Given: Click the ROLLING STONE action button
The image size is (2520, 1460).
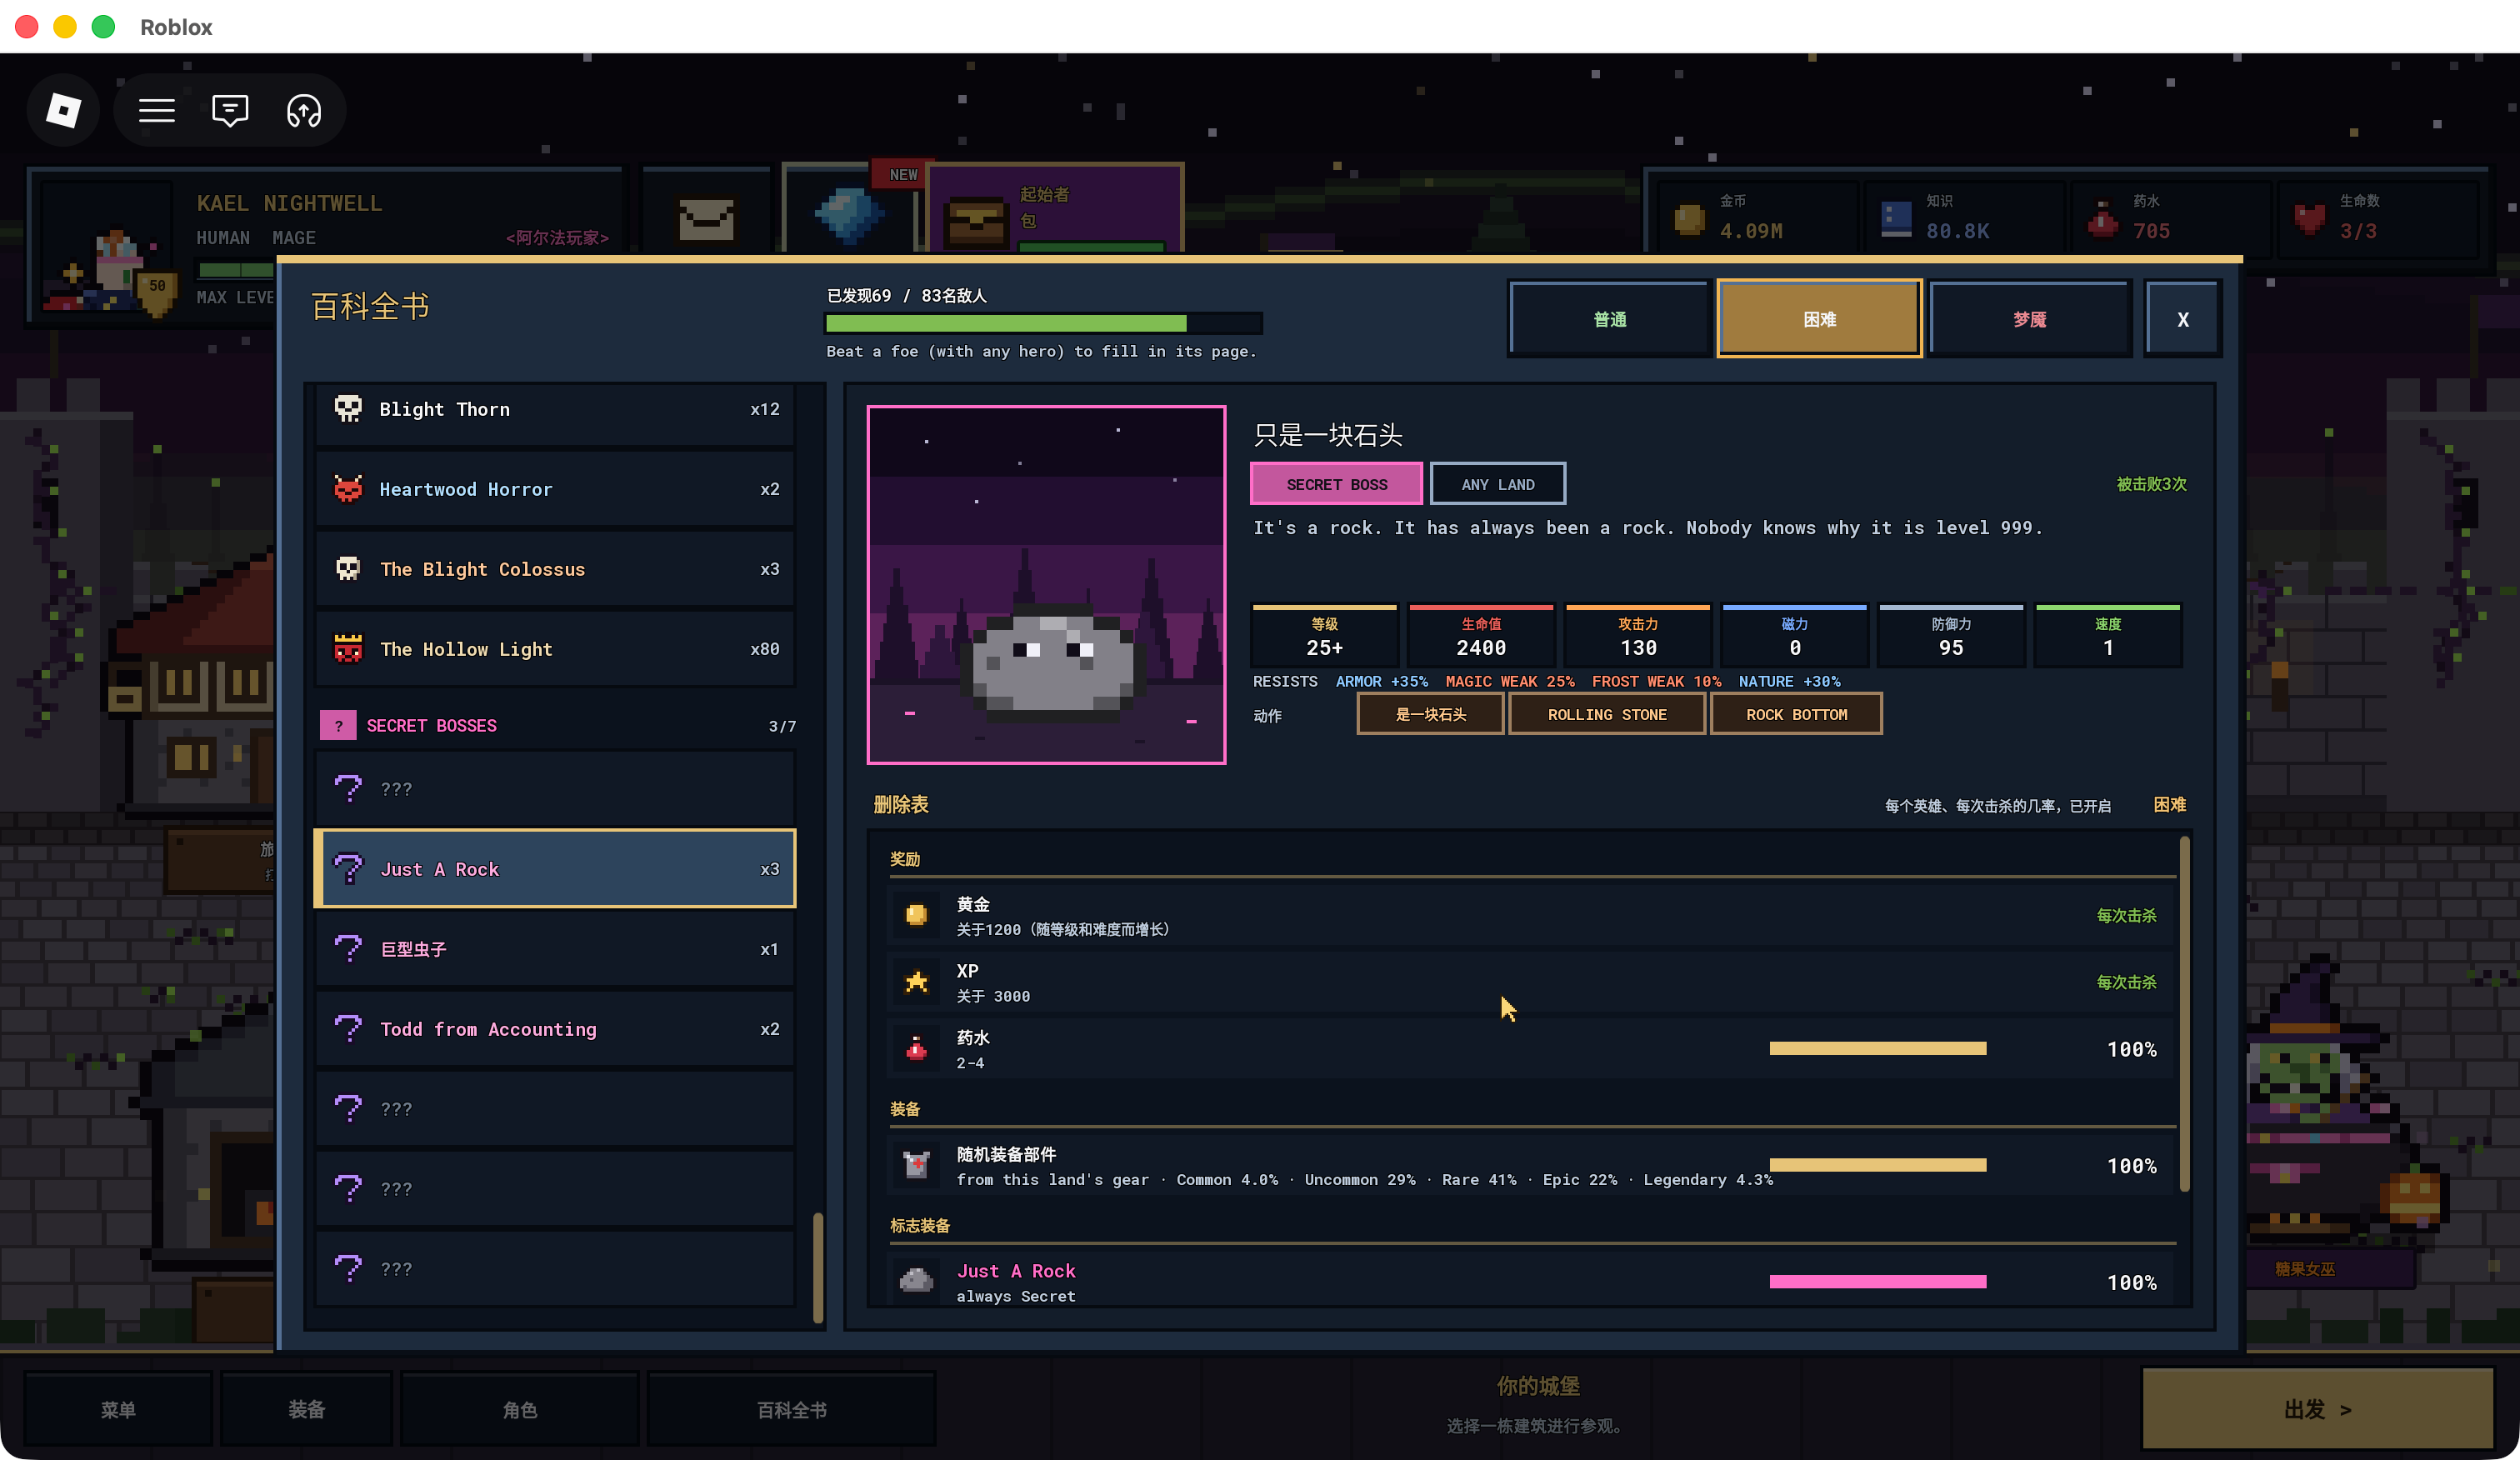Looking at the screenshot, I should (1607, 714).
